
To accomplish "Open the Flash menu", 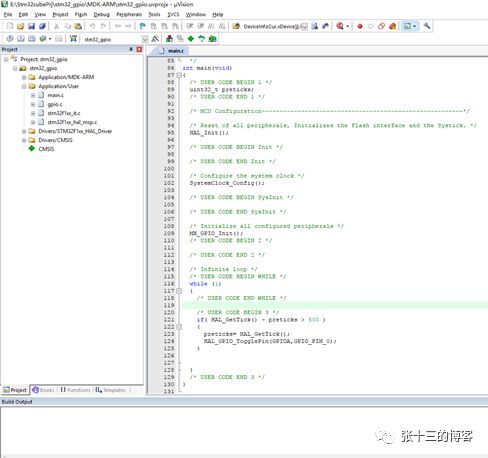I will pyautogui.click(x=81, y=15).
